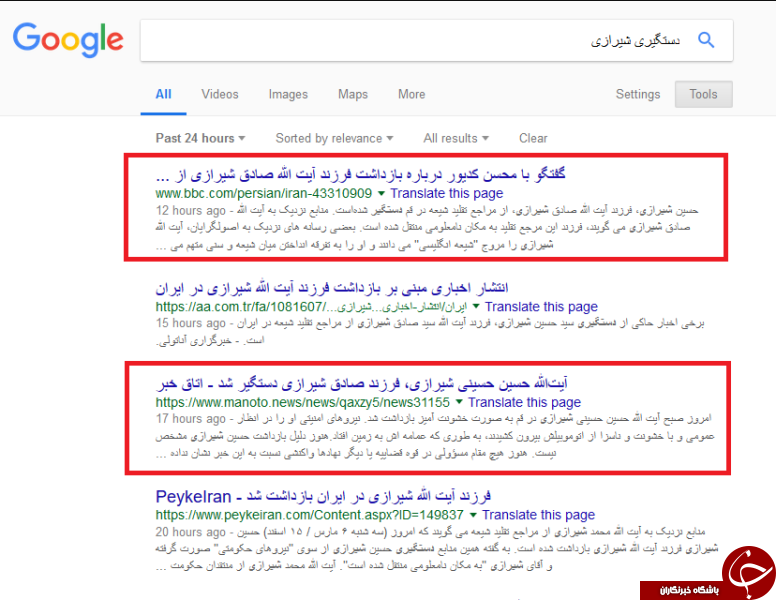Click the manoto.news/news/qaxzy5/news31155 URL

302,402
